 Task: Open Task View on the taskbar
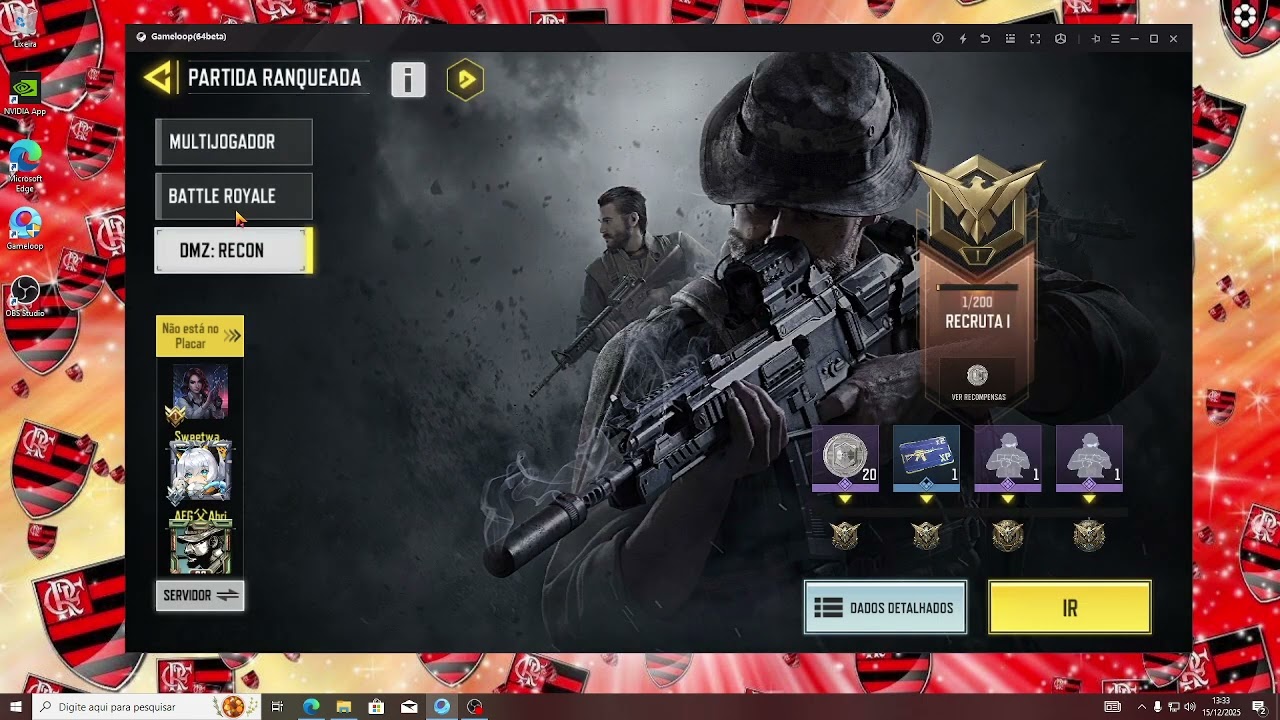277,707
